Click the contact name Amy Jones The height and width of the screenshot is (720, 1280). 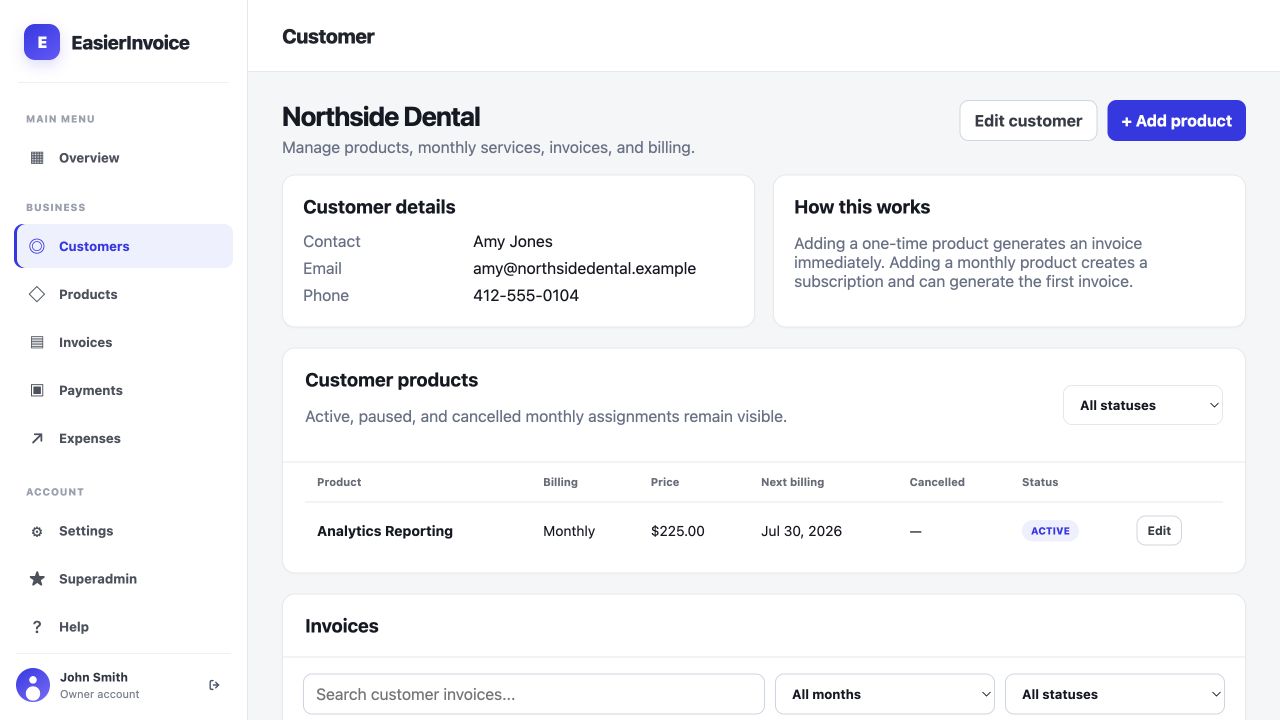coord(513,241)
